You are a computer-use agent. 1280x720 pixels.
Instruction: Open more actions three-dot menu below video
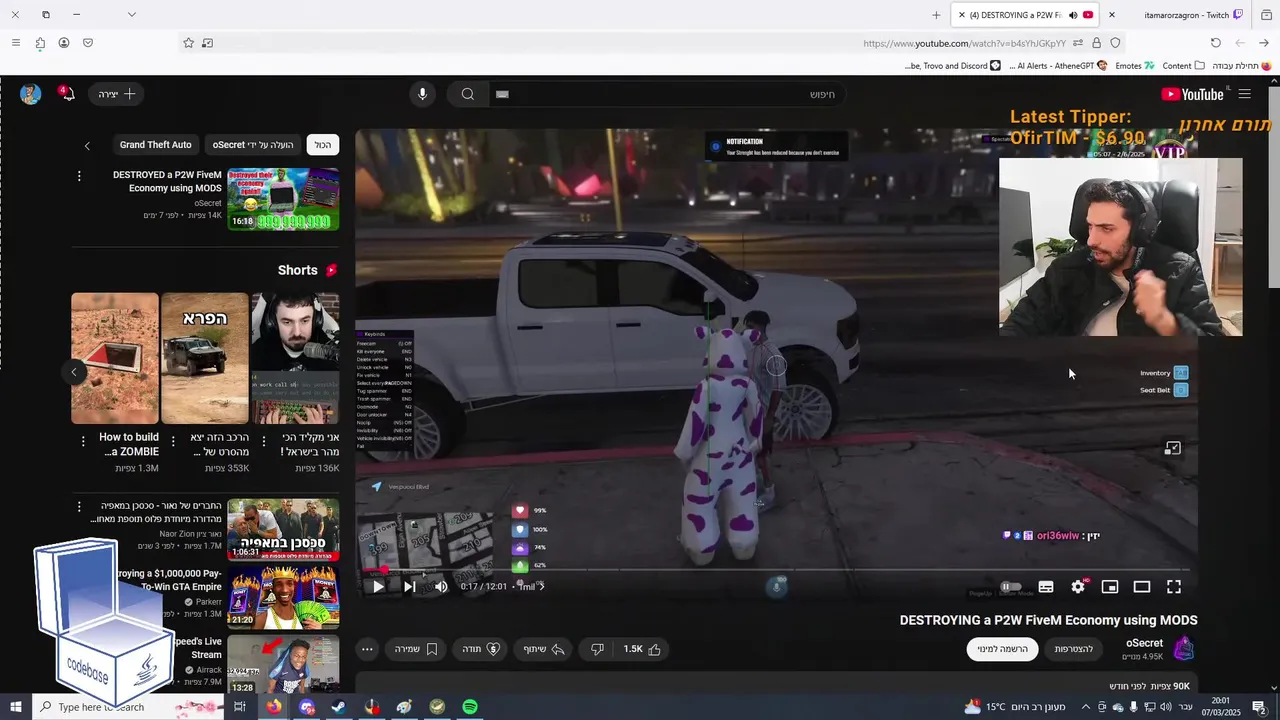367,649
